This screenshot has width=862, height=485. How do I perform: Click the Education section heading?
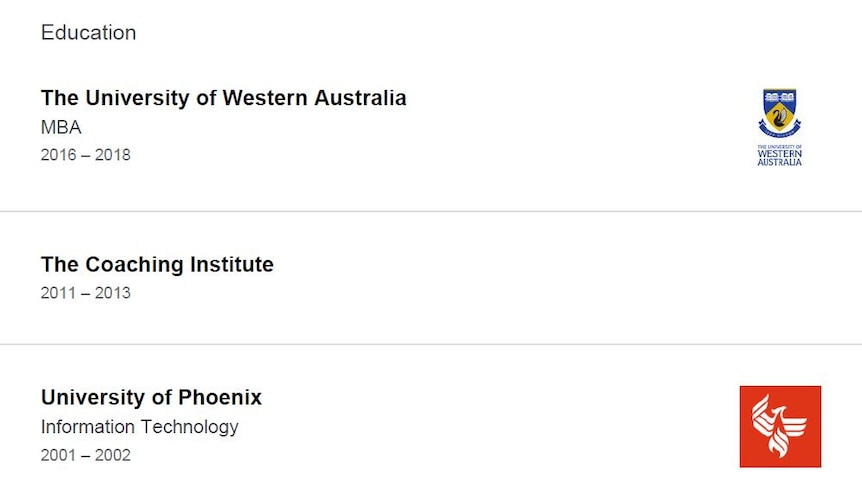[x=89, y=32]
